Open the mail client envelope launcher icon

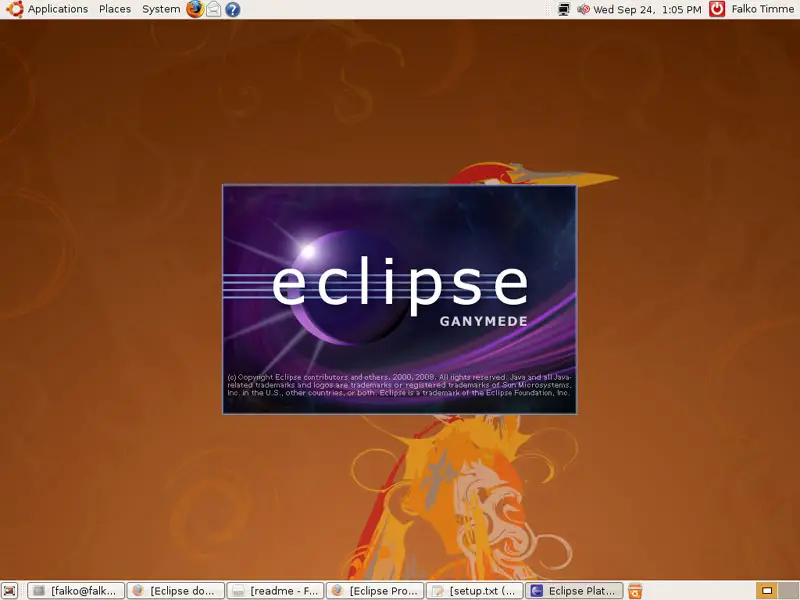pyautogui.click(x=214, y=9)
